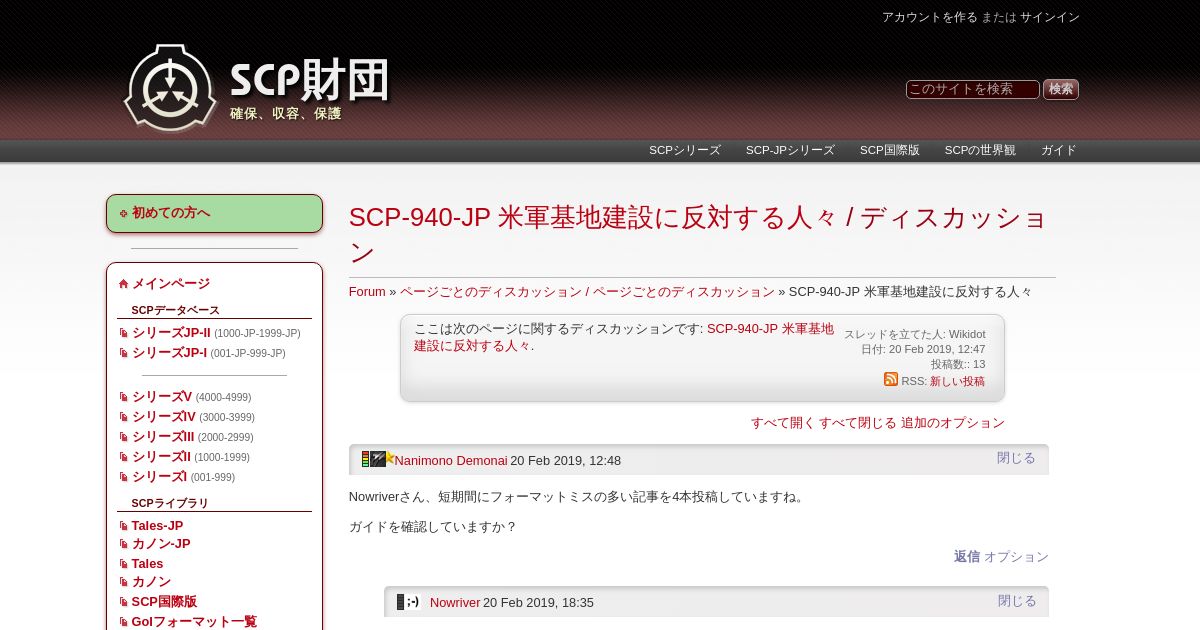
Task: Click the RSS feed icon
Action: point(891,379)
